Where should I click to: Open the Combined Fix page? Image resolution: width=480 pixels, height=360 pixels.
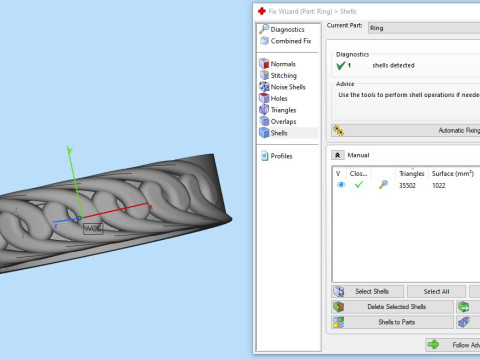click(291, 41)
